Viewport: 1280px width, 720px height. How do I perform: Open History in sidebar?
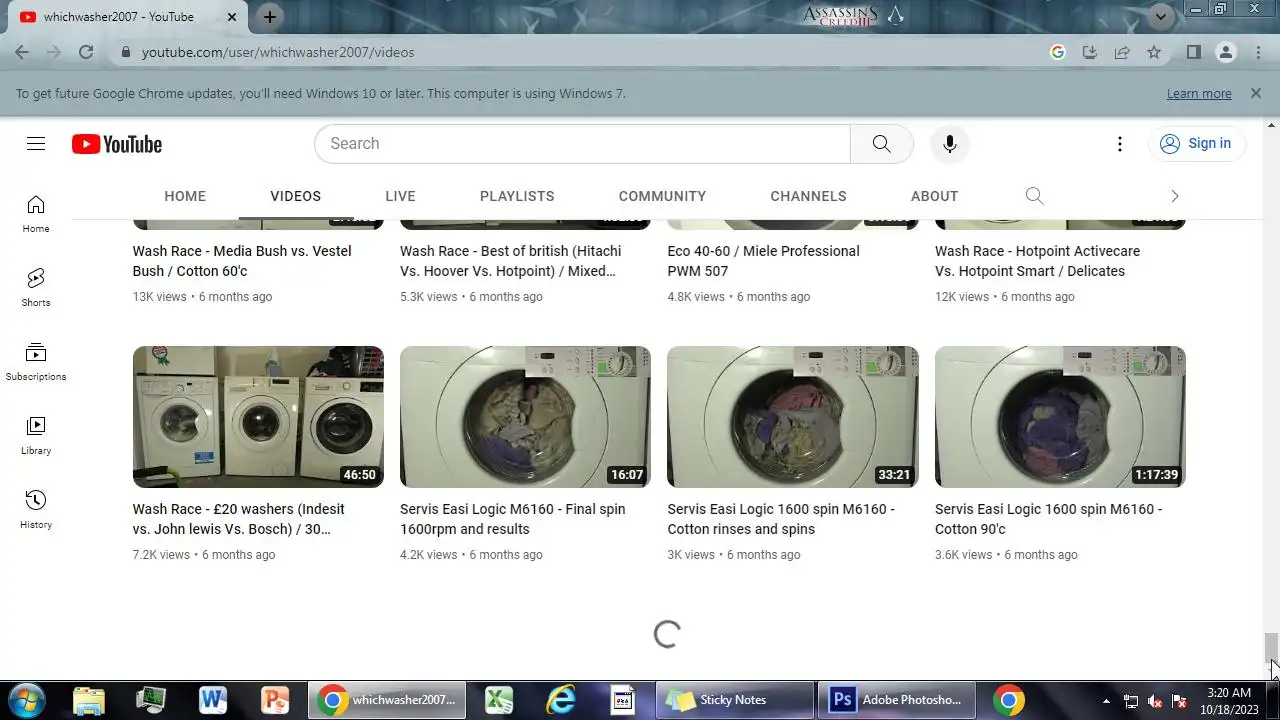coord(36,510)
